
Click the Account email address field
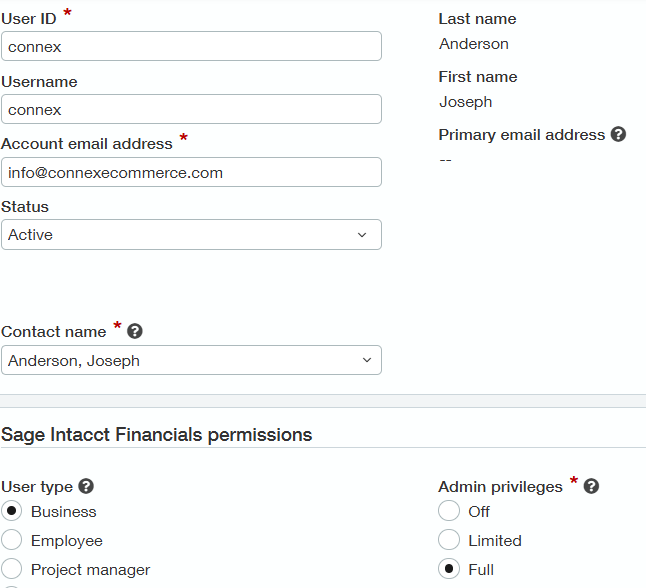pyautogui.click(x=192, y=172)
